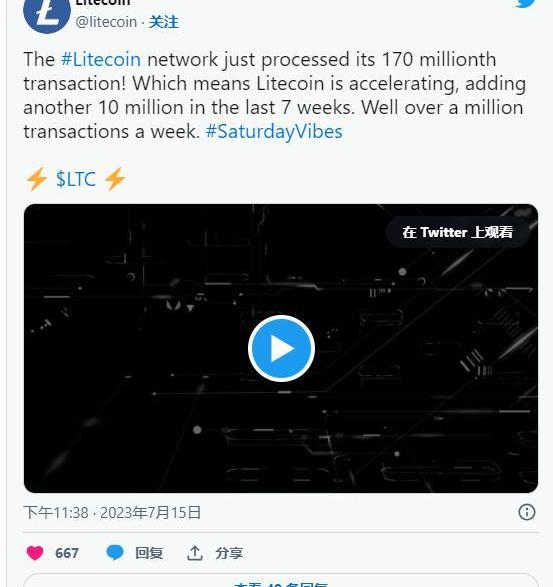Image resolution: width=553 pixels, height=587 pixels.
Task: Follow Litecoin via 关注 link
Action: pyautogui.click(x=164, y=22)
